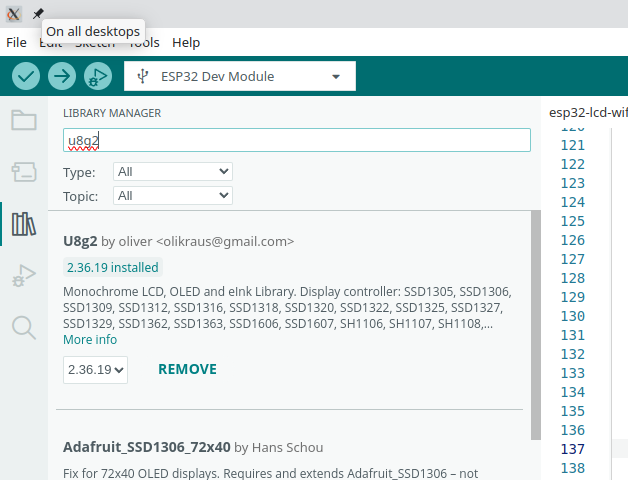
Task: Open the Search magnifier in the sidebar
Action: click(x=24, y=328)
